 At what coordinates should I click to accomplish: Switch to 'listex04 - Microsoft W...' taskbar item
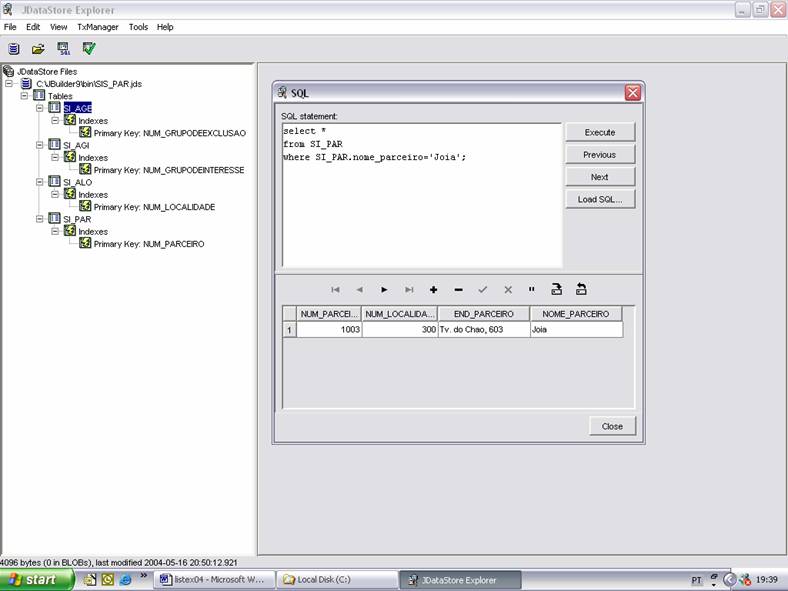(215, 579)
